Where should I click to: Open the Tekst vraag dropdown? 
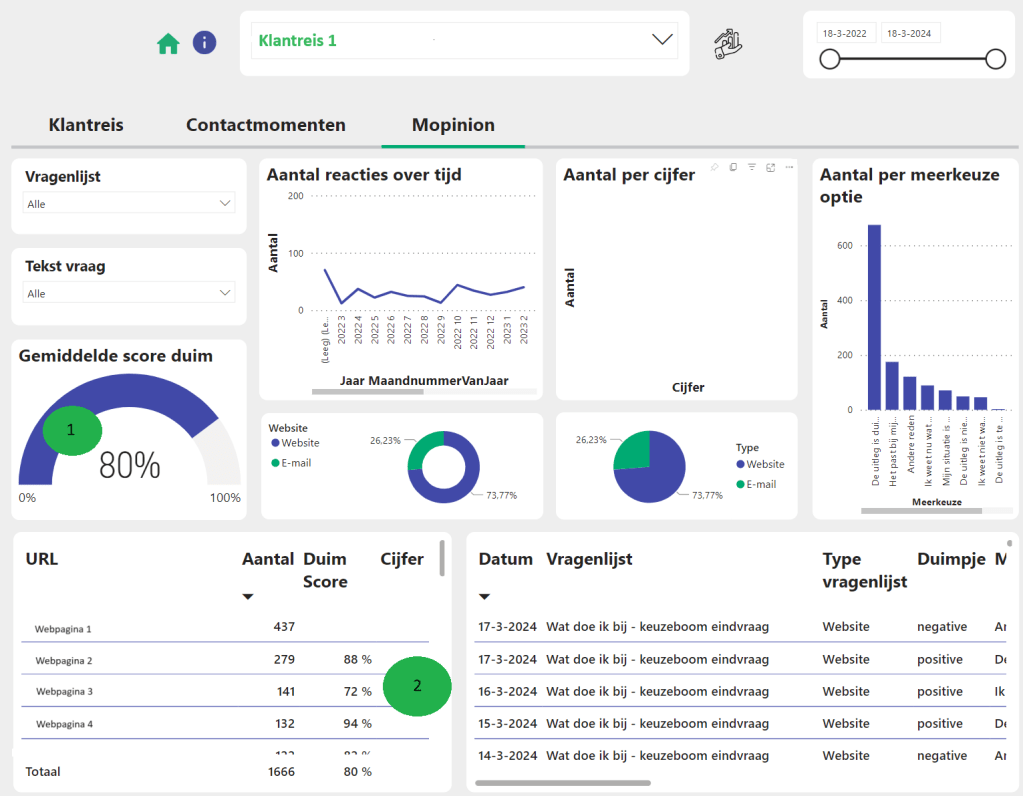click(129, 293)
